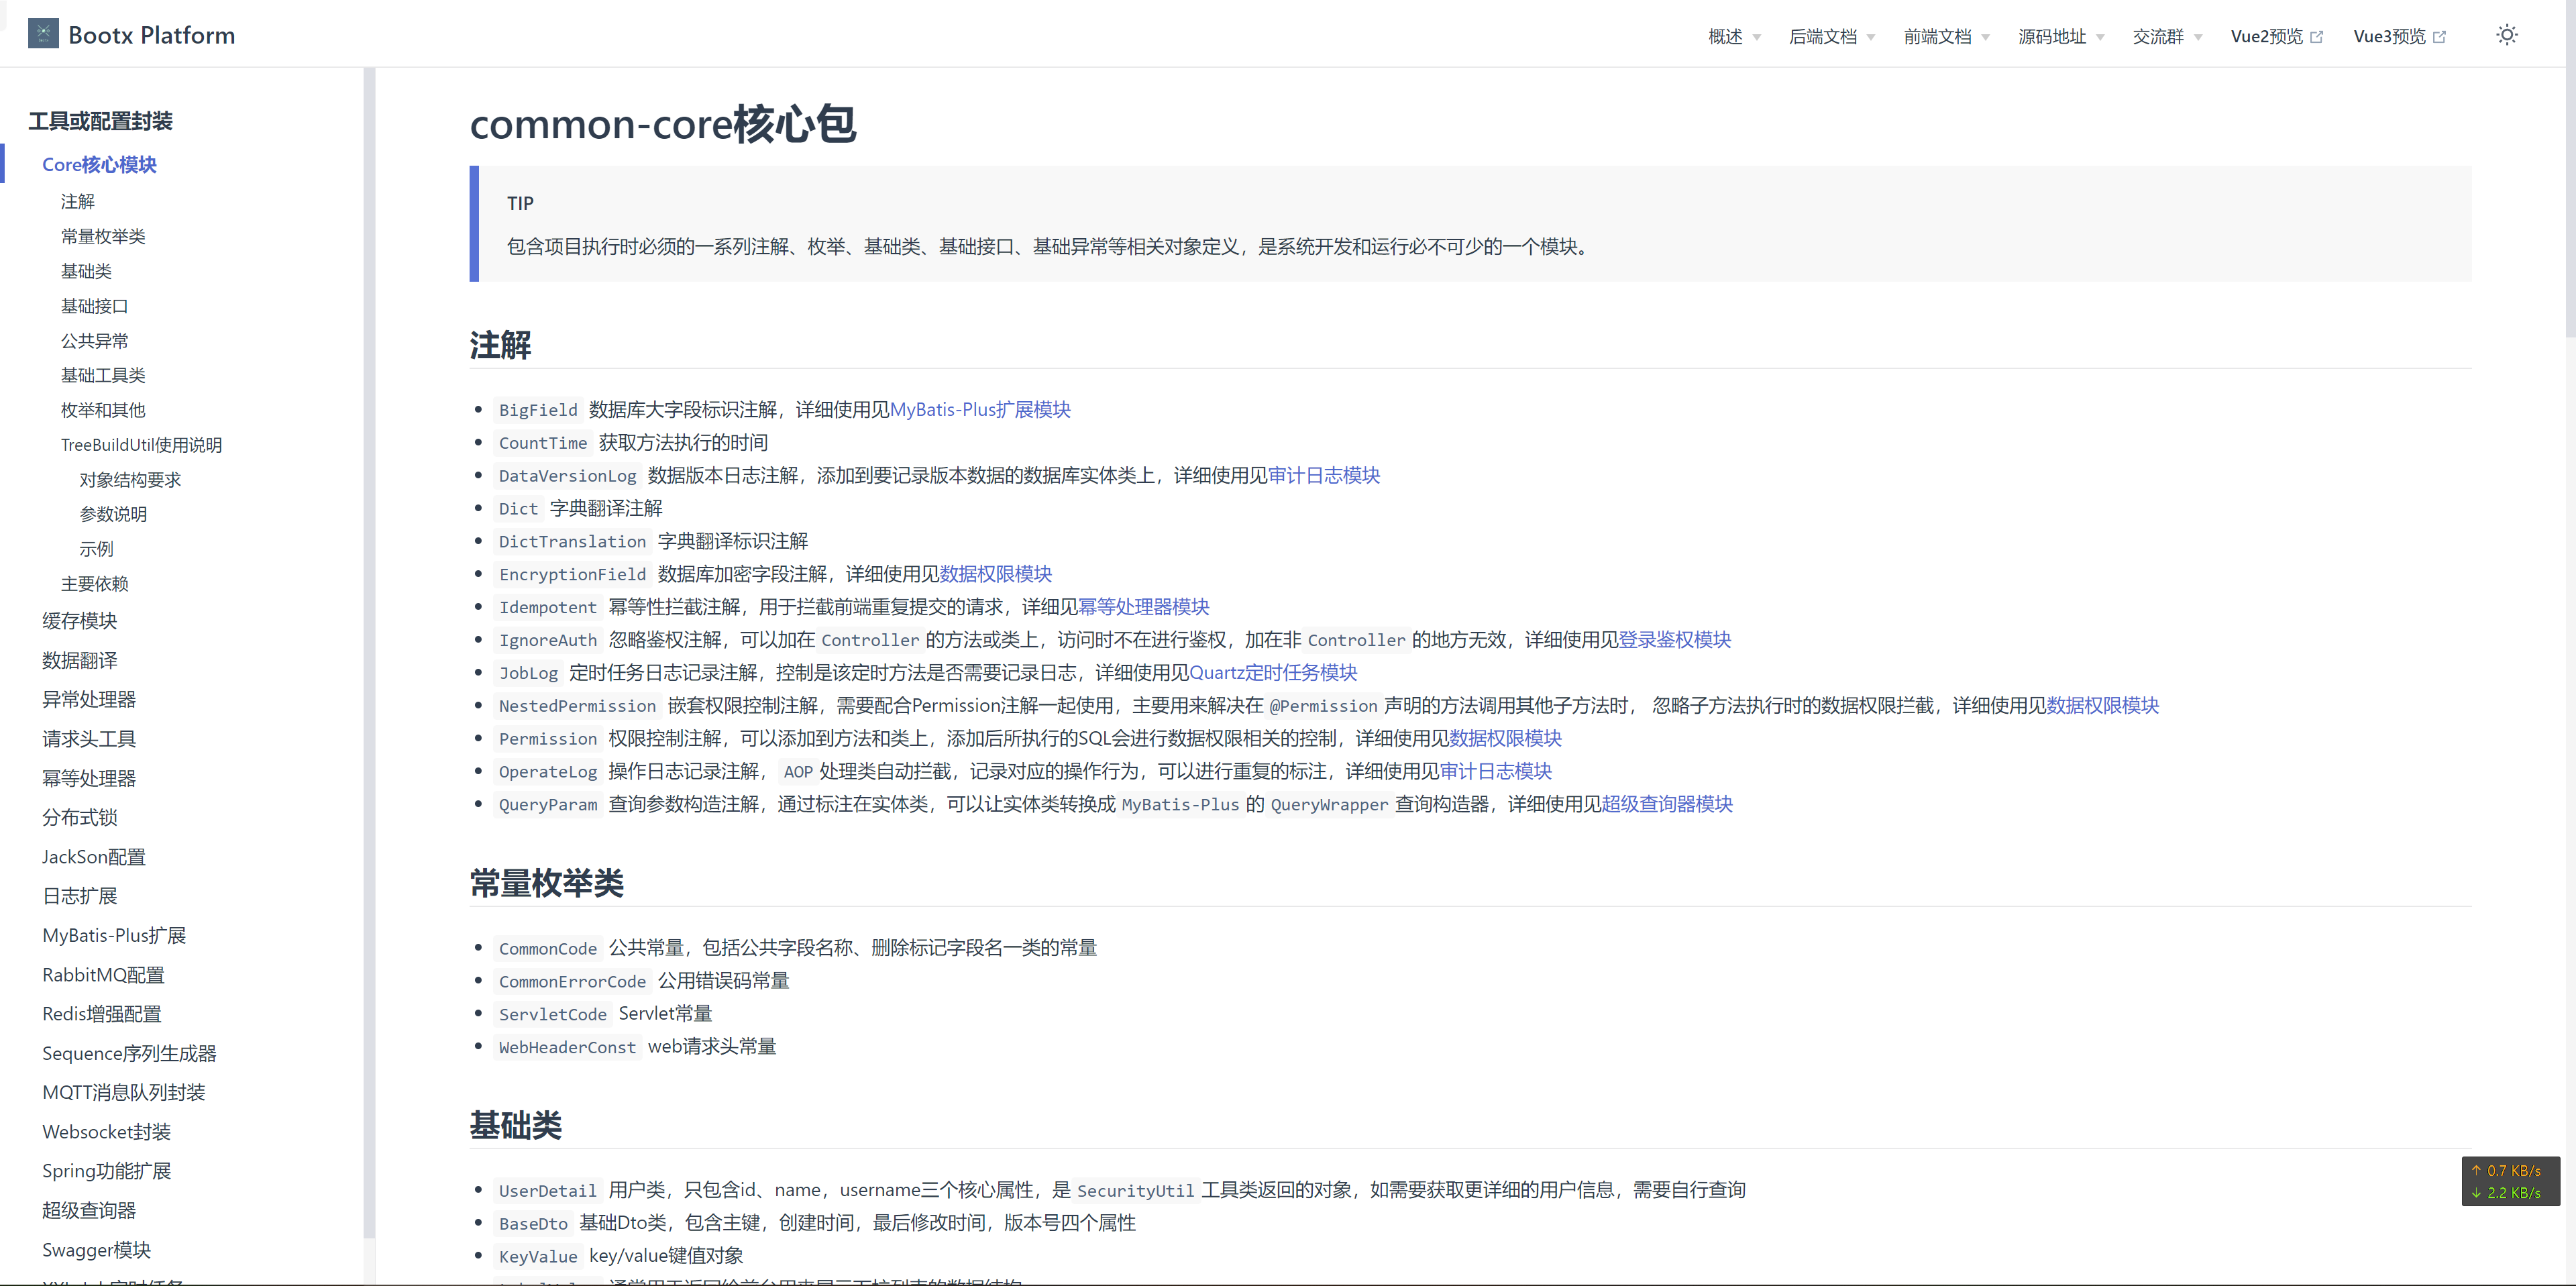The image size is (2576, 1286).
Task: Go to TreeBuildUtil使用说明 sidebar entry
Action: [x=141, y=445]
